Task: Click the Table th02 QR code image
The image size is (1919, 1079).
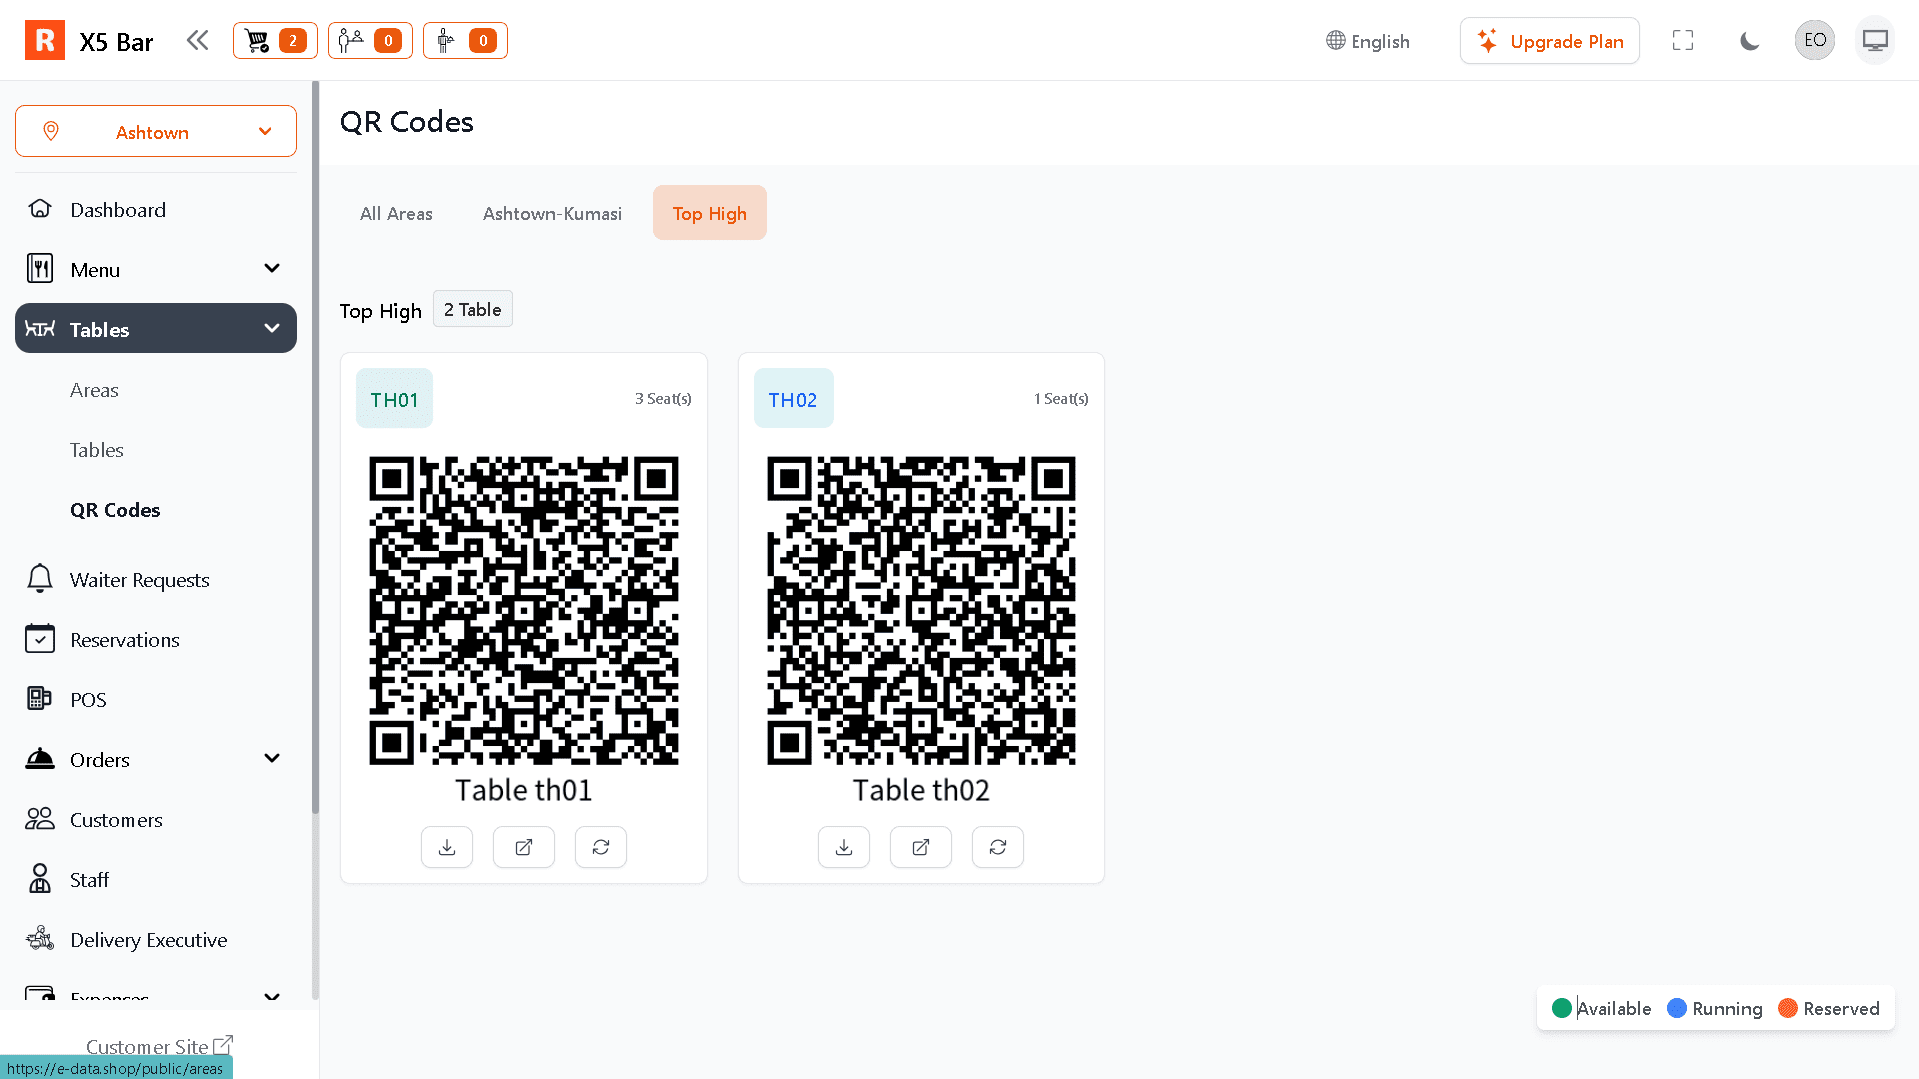Action: pos(920,611)
